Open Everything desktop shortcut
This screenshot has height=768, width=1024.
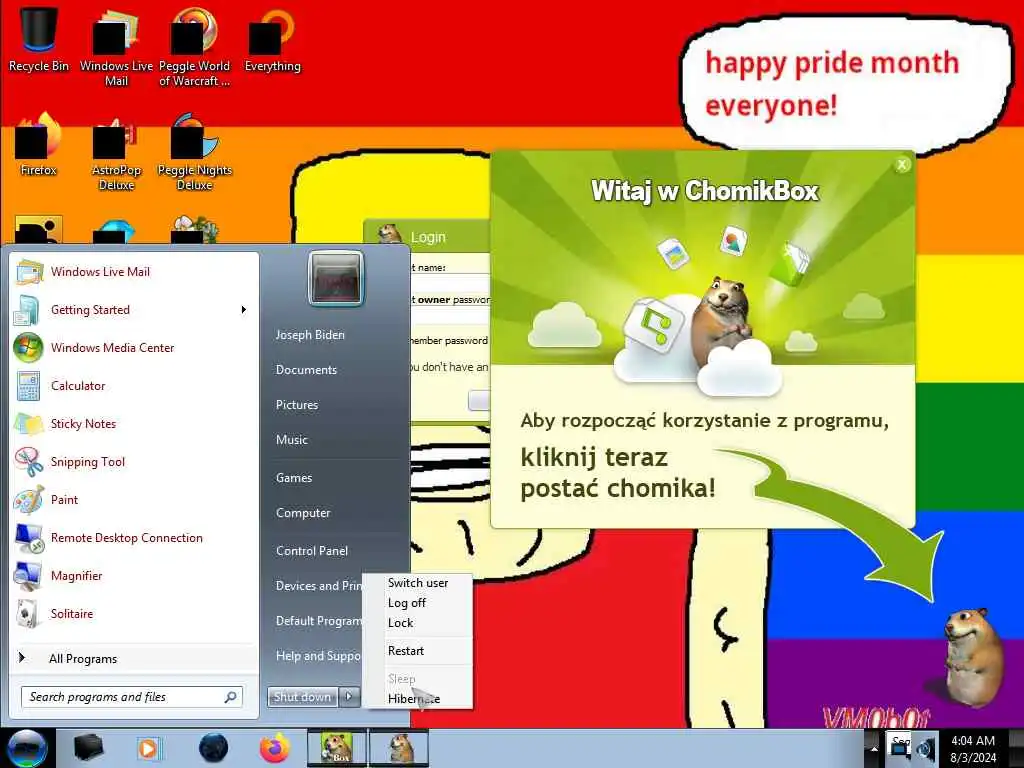tap(272, 39)
